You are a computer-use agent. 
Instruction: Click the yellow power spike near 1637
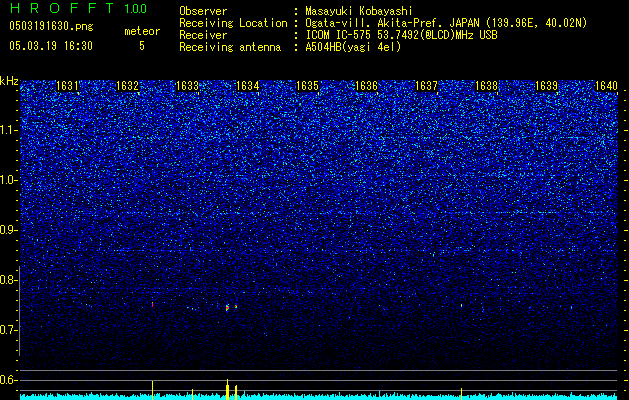[x=461, y=394]
